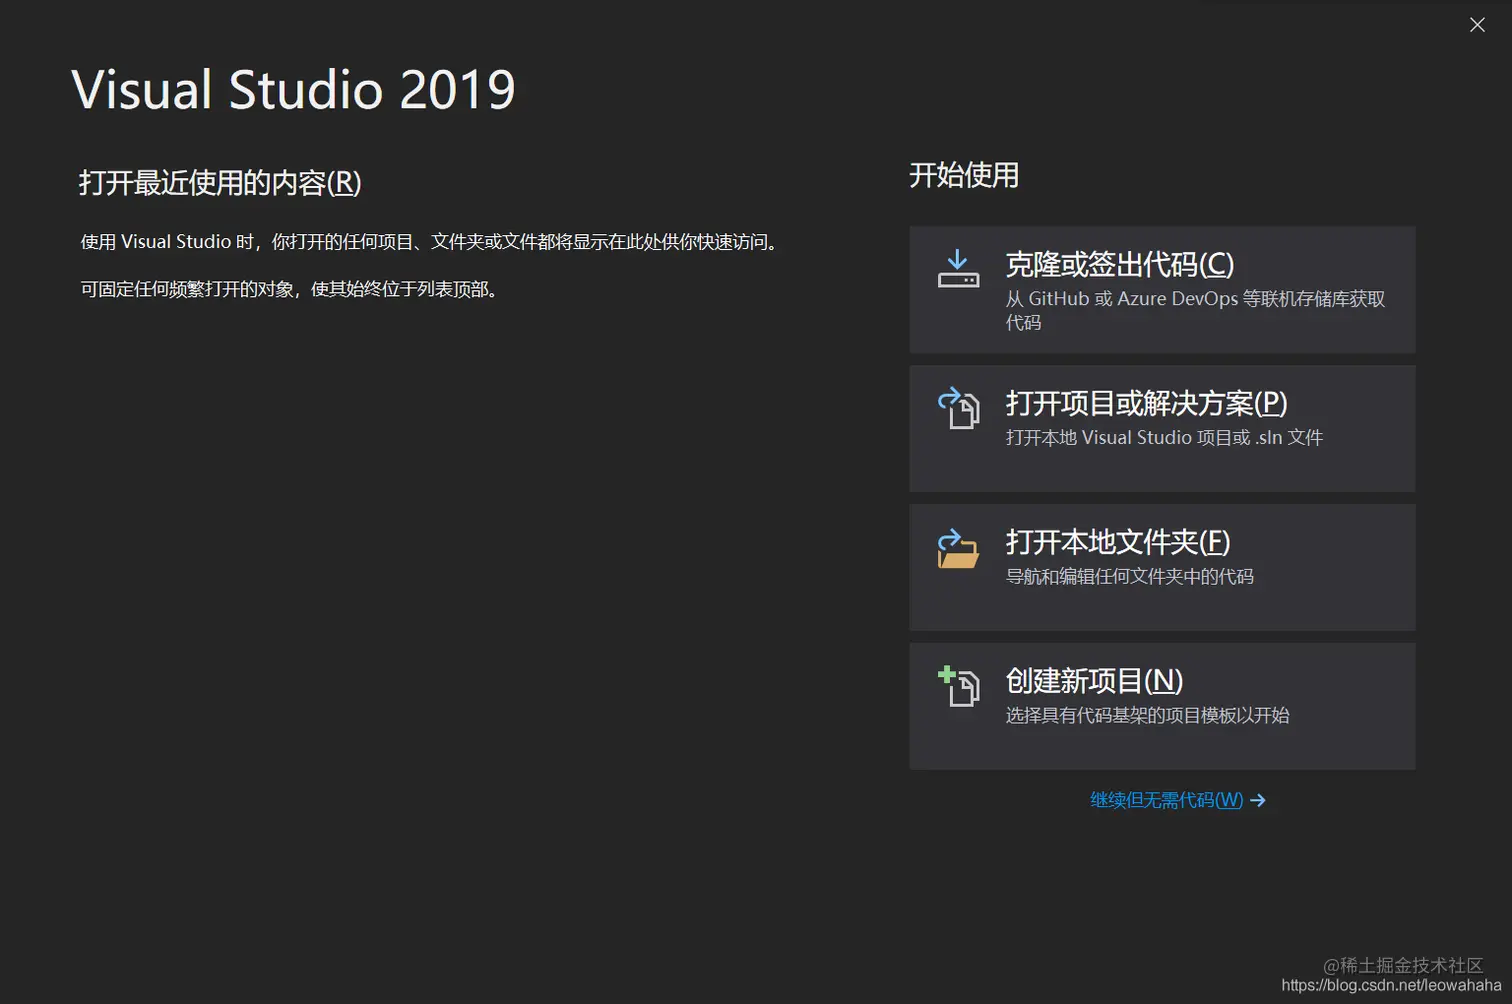The height and width of the screenshot is (1004, 1512).
Task: Open 打开项目或解决方案(P) option
Action: (1146, 403)
